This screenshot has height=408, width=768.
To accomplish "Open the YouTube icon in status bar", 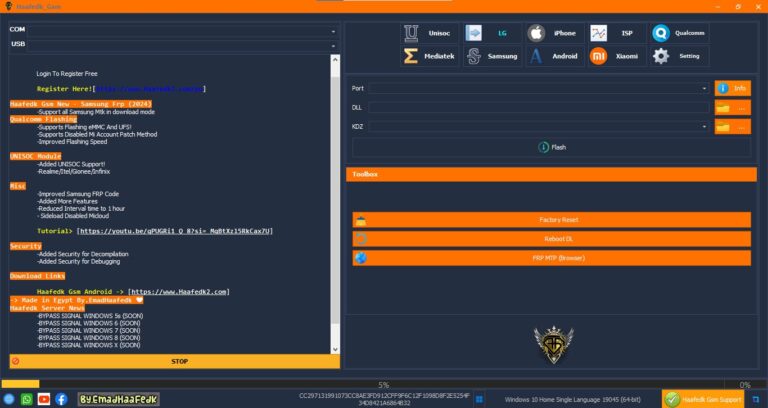I will pos(44,399).
